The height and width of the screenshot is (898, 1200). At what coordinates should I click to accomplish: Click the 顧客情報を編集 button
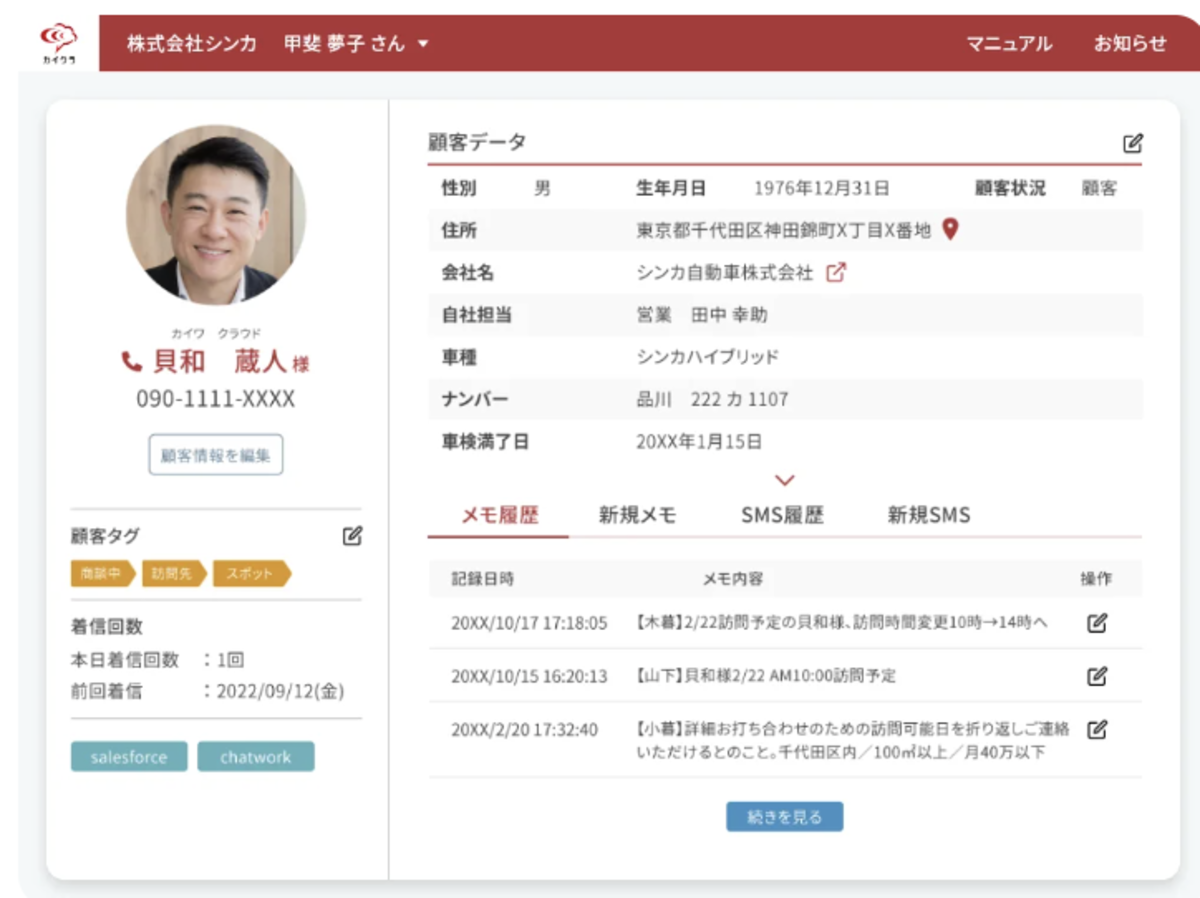point(216,455)
